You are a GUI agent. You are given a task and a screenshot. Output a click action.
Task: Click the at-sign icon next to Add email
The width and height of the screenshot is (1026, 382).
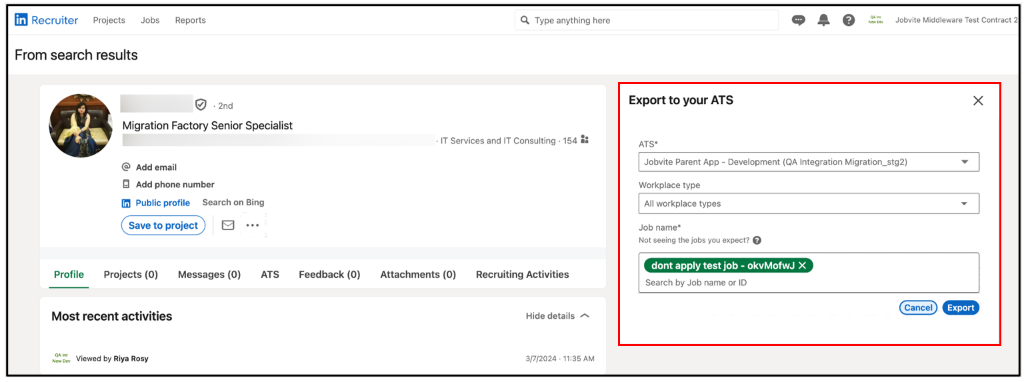click(126, 167)
